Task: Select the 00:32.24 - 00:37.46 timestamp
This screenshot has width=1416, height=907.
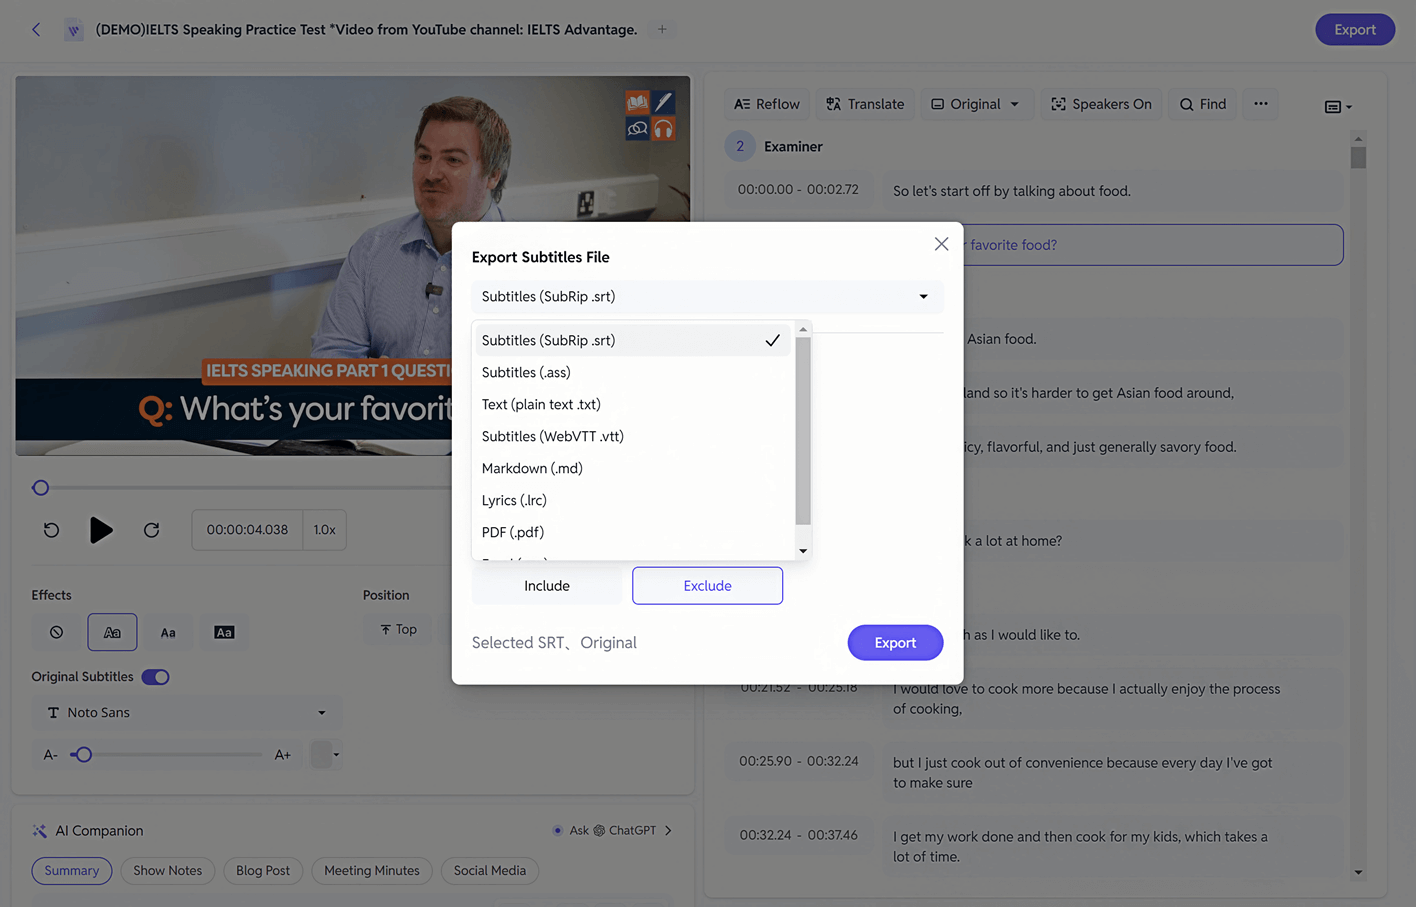Action: click(799, 835)
